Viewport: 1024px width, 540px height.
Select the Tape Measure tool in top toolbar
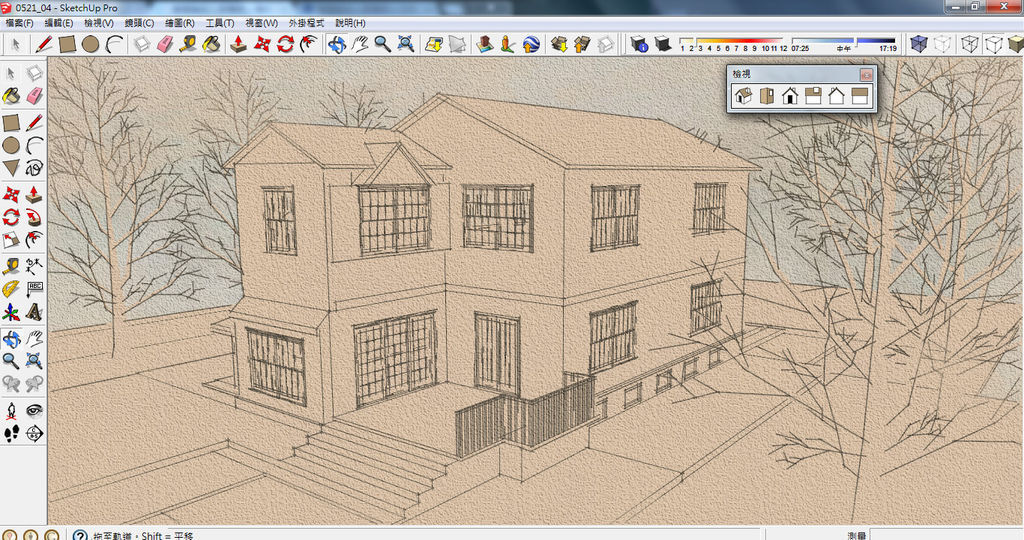click(x=188, y=44)
